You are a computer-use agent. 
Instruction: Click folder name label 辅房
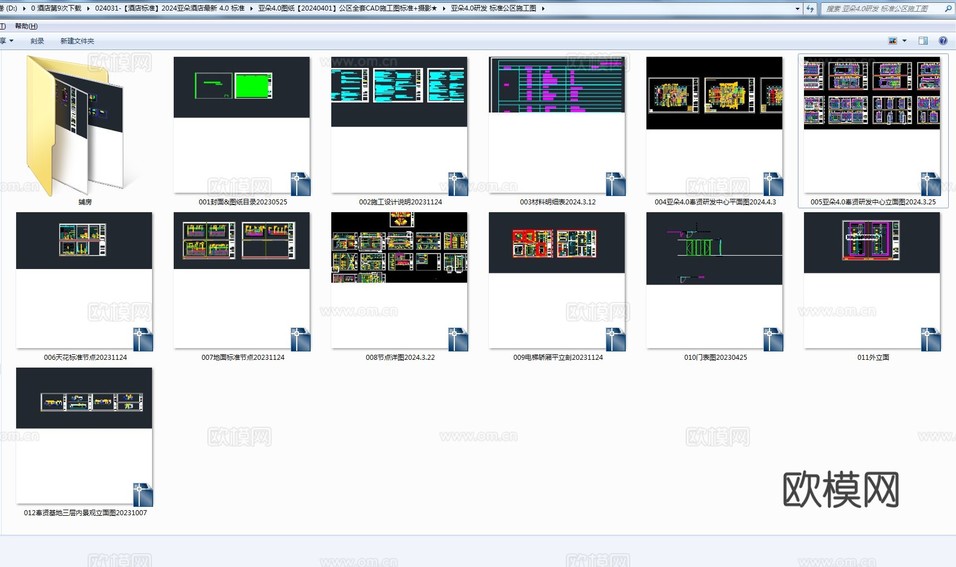[x=85, y=202]
